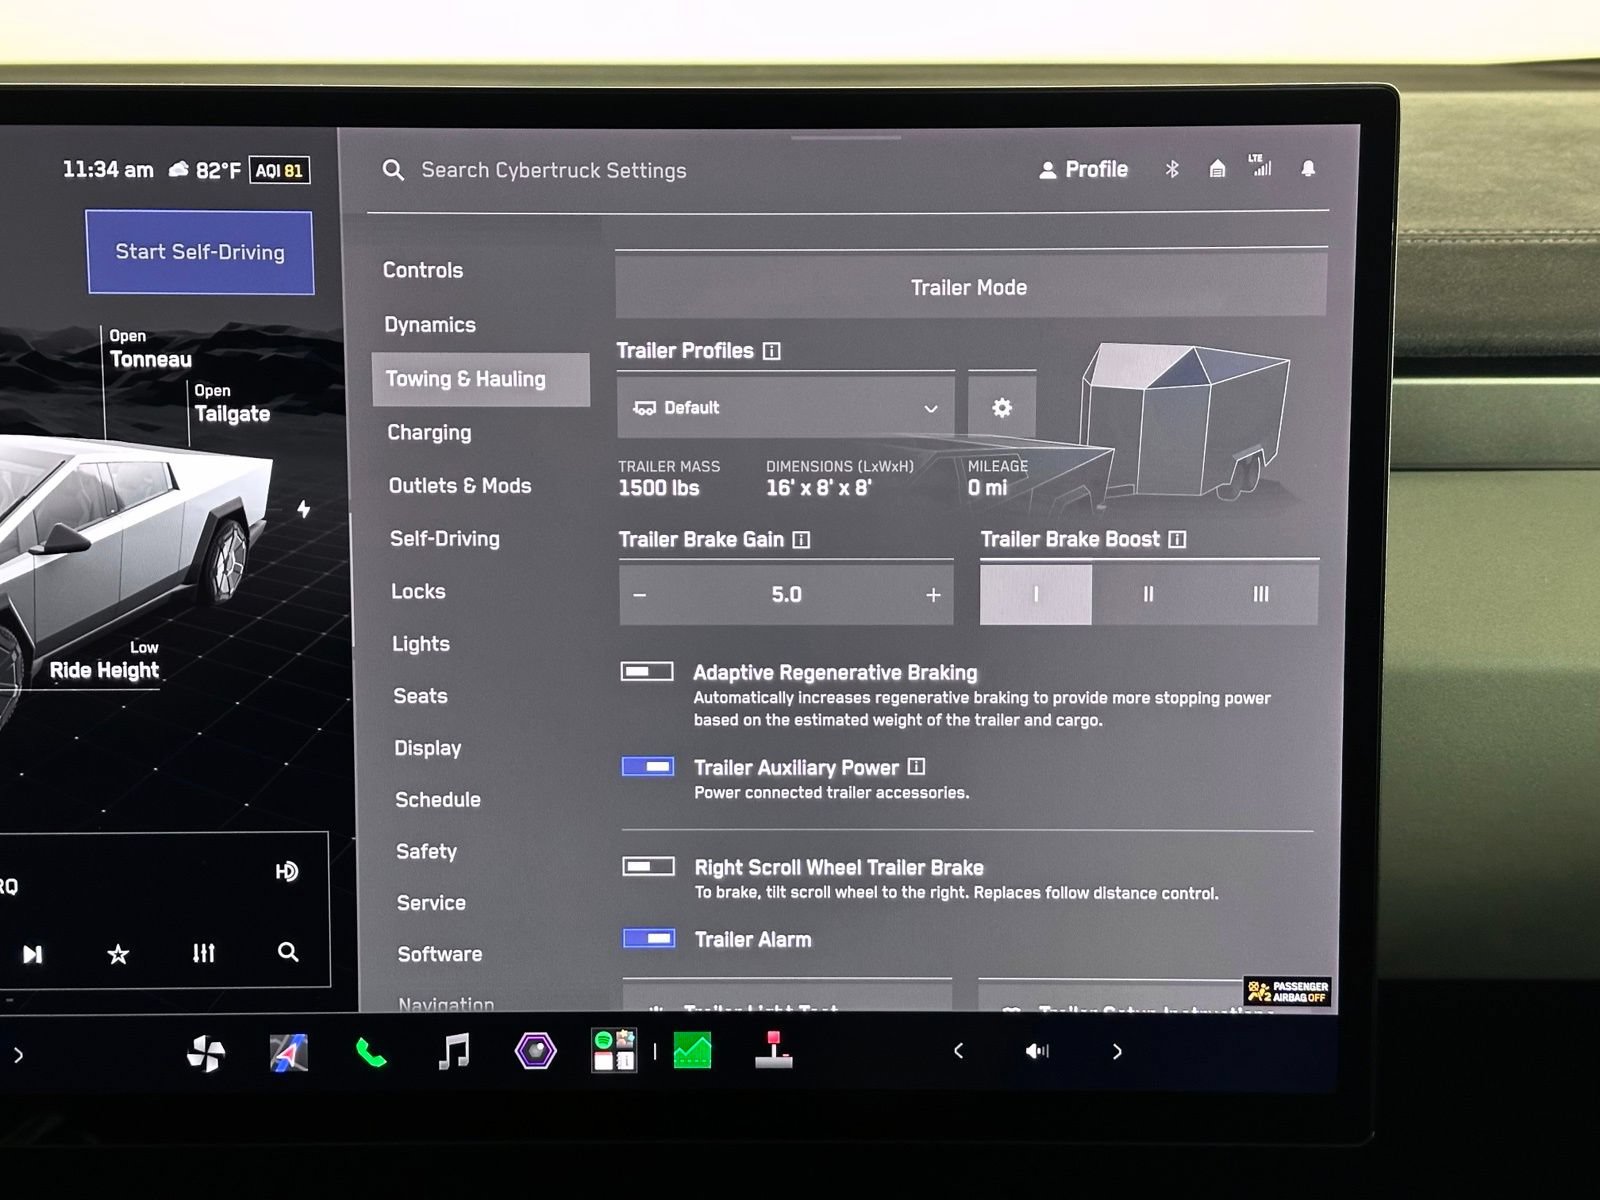This screenshot has height=1200, width=1600.
Task: Show Trailer Auxiliary Power info icon
Action: pos(916,767)
